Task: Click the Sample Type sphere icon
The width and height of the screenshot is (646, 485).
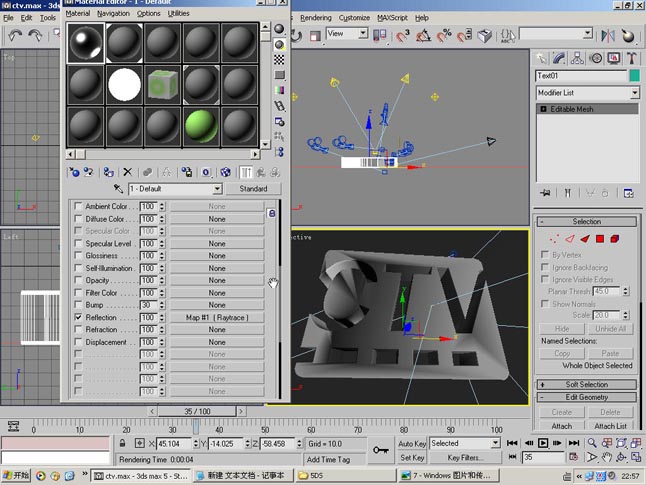Action: coord(279,28)
